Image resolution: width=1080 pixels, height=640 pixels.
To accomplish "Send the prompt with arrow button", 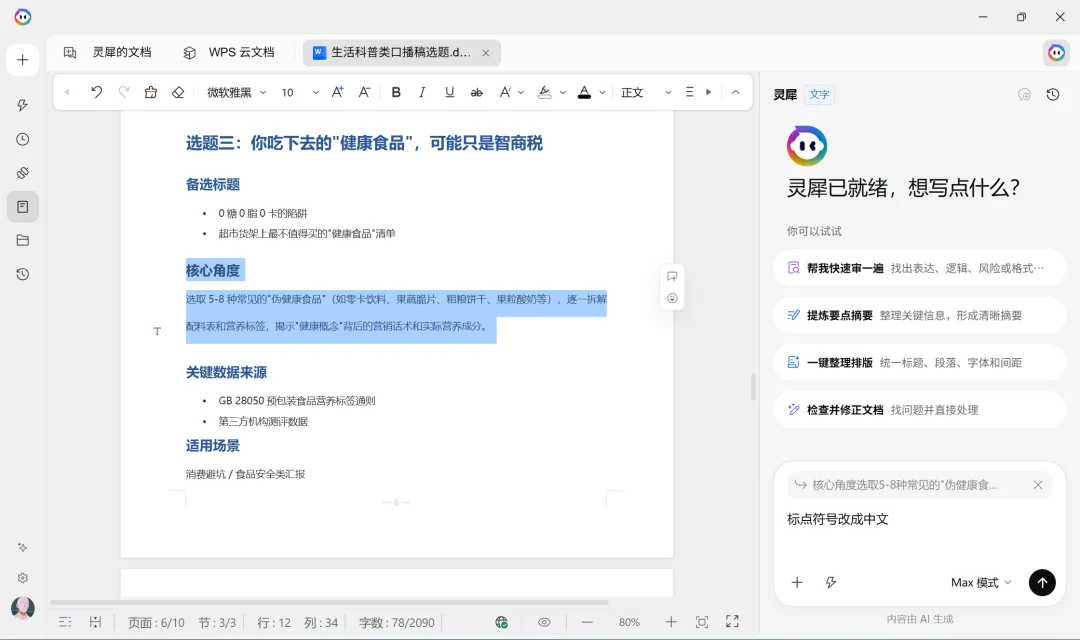I will pos(1042,582).
